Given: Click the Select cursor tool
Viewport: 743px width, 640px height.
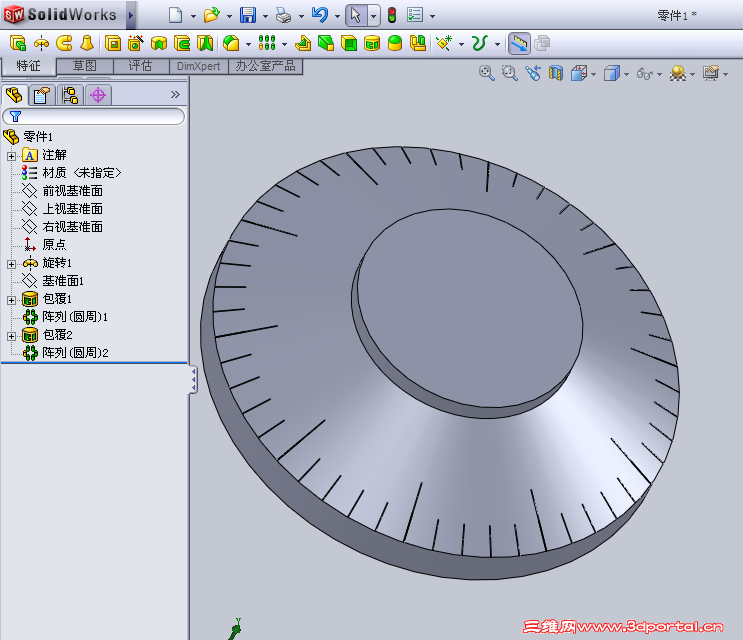Looking at the screenshot, I should (x=356, y=15).
